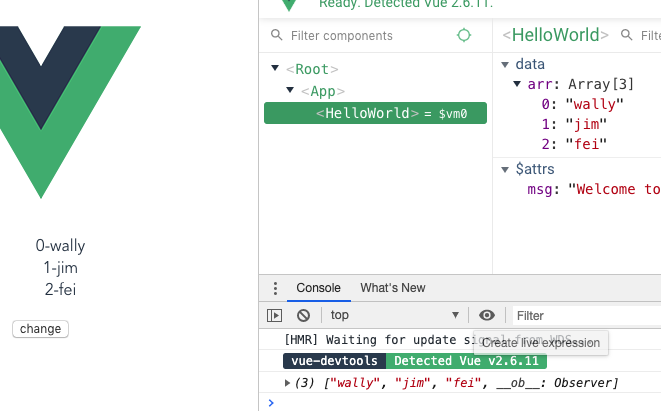Open the drawer three-dot menu
Screen dimensions: 661x411
275,288
